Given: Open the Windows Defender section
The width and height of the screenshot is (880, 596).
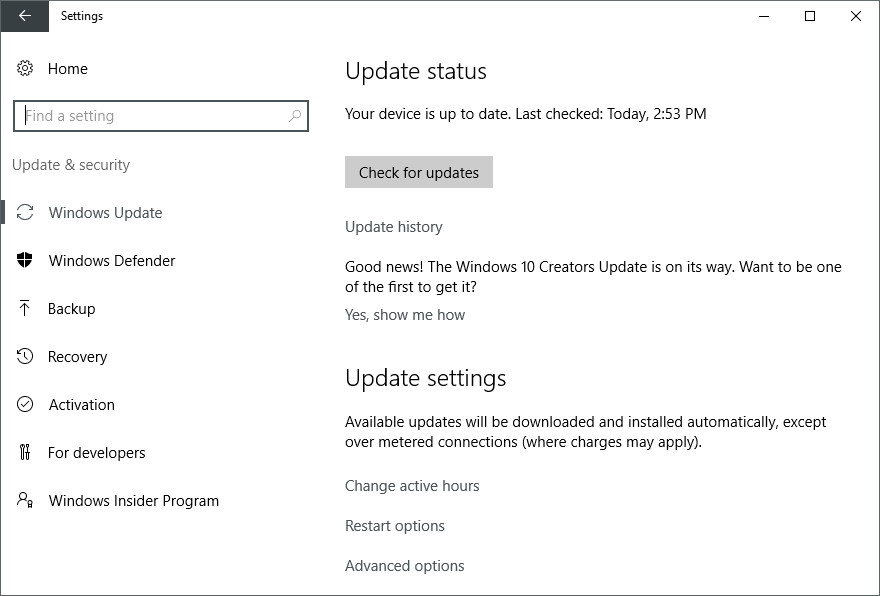Looking at the screenshot, I should pos(112,260).
